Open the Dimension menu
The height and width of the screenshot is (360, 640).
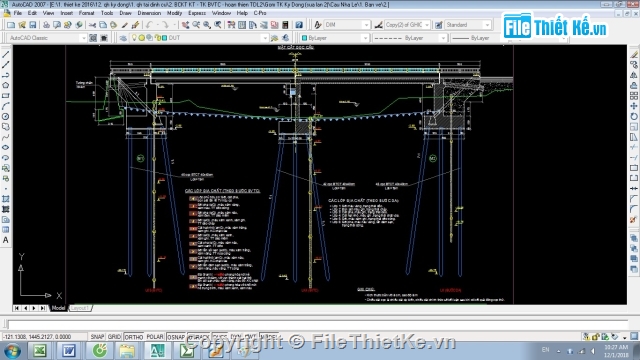click(x=149, y=13)
